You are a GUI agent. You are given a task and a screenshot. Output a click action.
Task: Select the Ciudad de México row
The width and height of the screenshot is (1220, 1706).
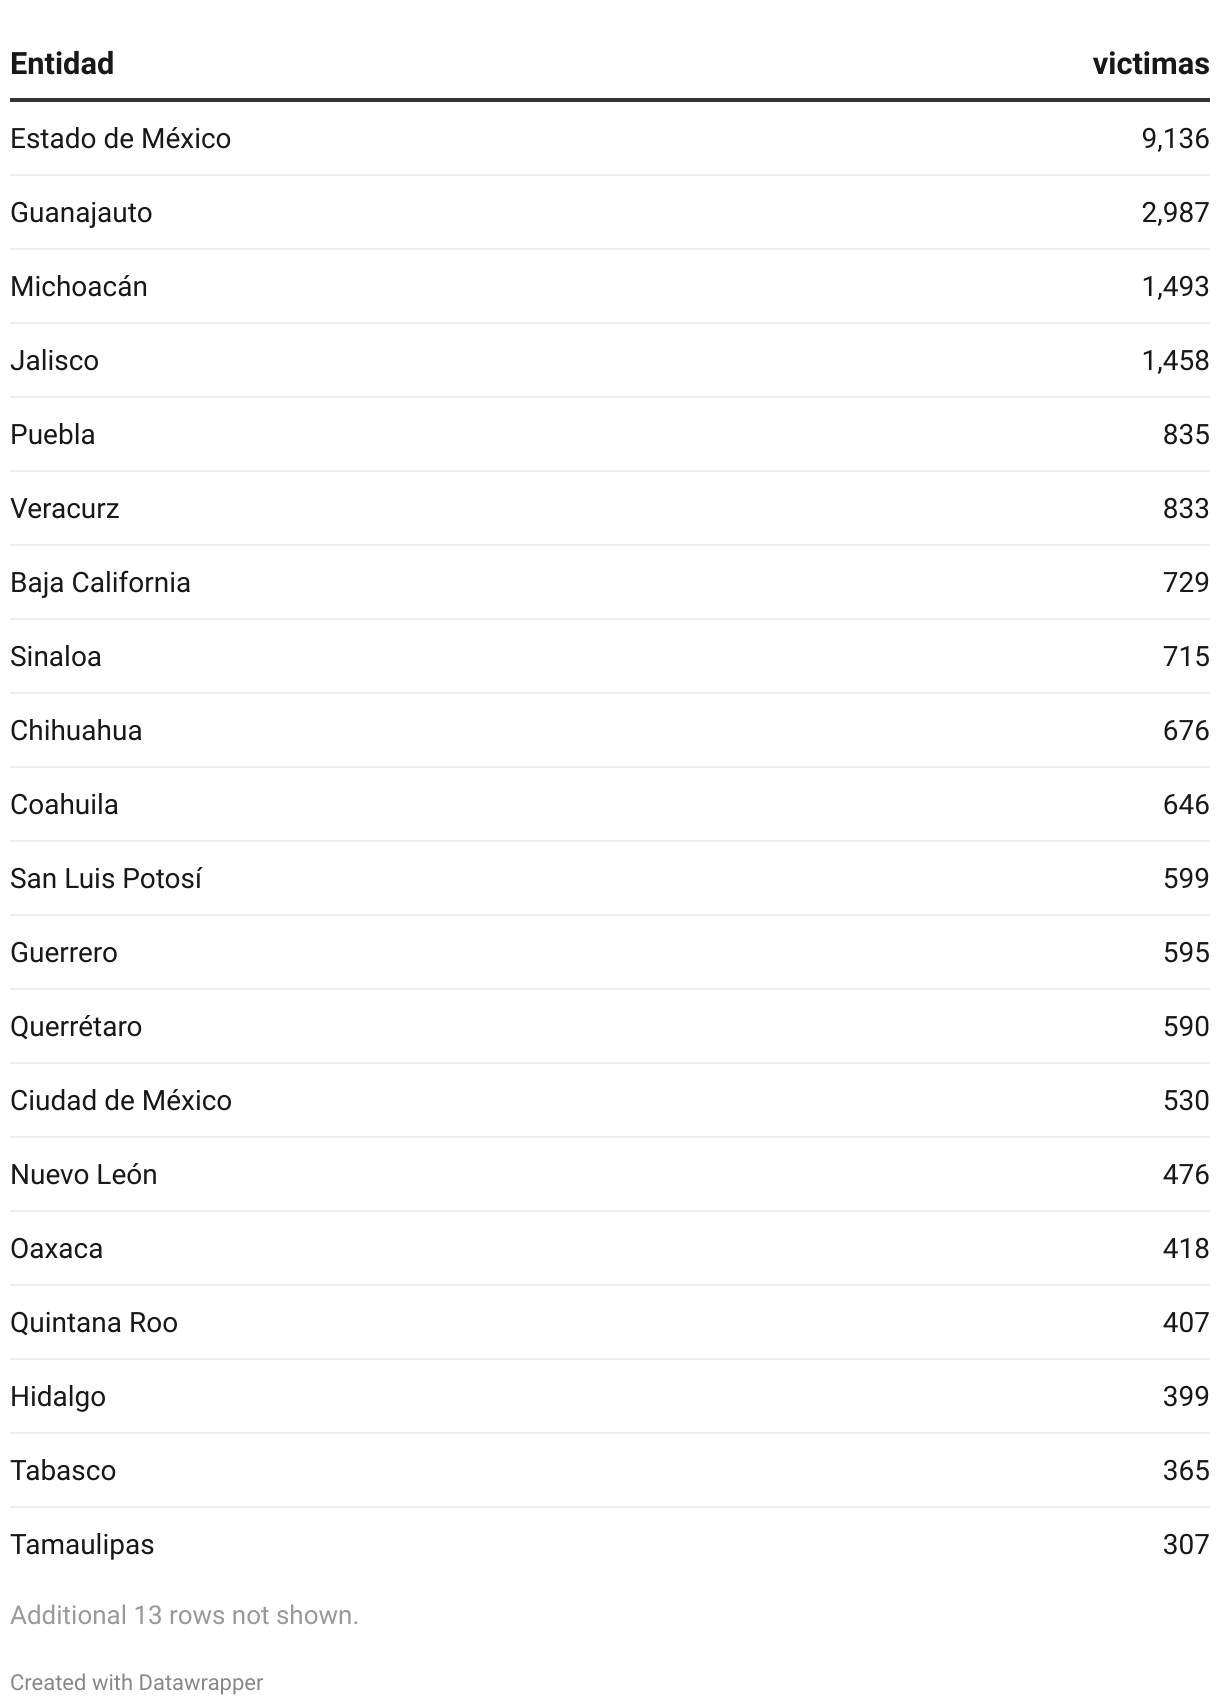click(610, 1100)
